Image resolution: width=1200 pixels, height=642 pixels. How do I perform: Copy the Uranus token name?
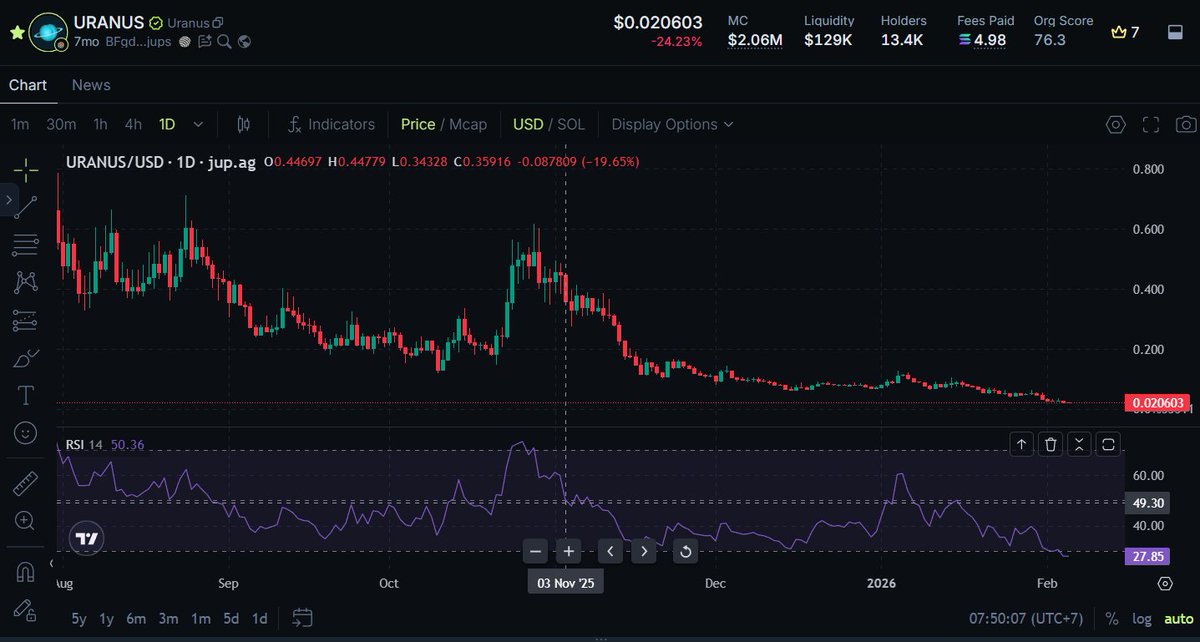(x=219, y=23)
